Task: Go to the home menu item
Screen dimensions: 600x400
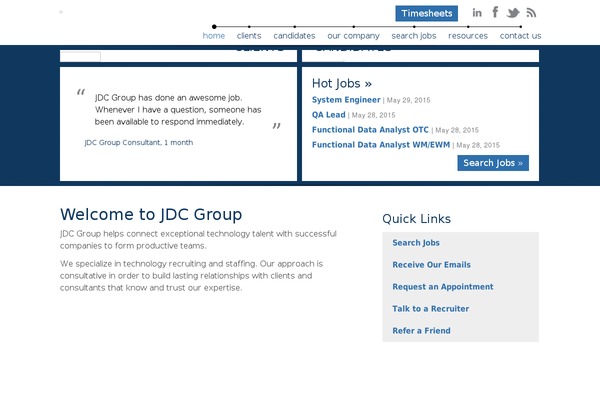Action: point(214,36)
